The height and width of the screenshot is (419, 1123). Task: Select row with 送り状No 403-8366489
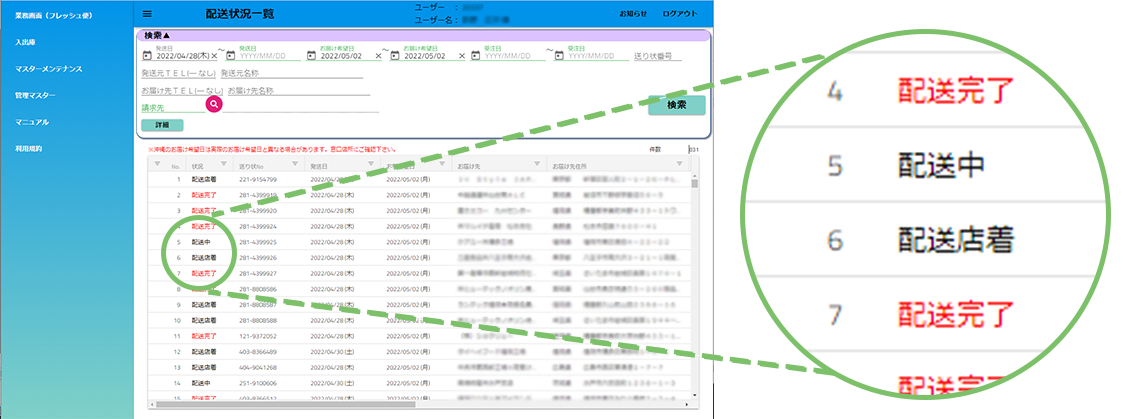coord(420,351)
